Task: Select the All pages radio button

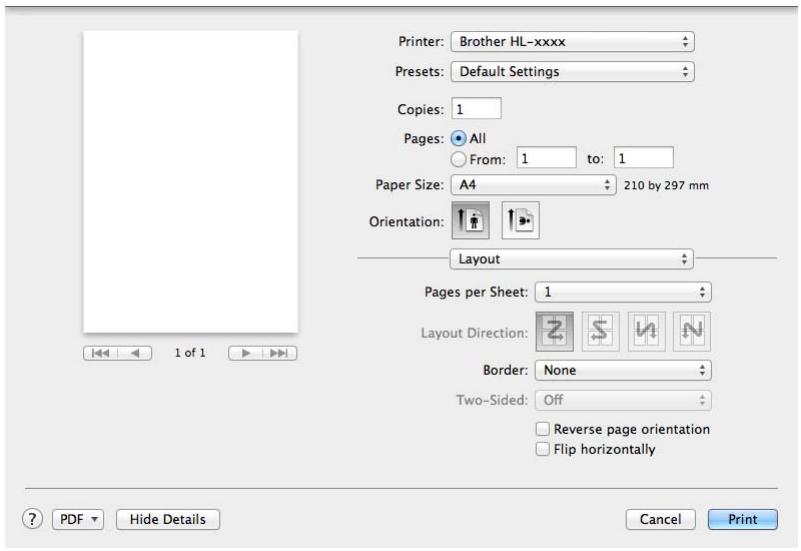Action: [x=459, y=138]
